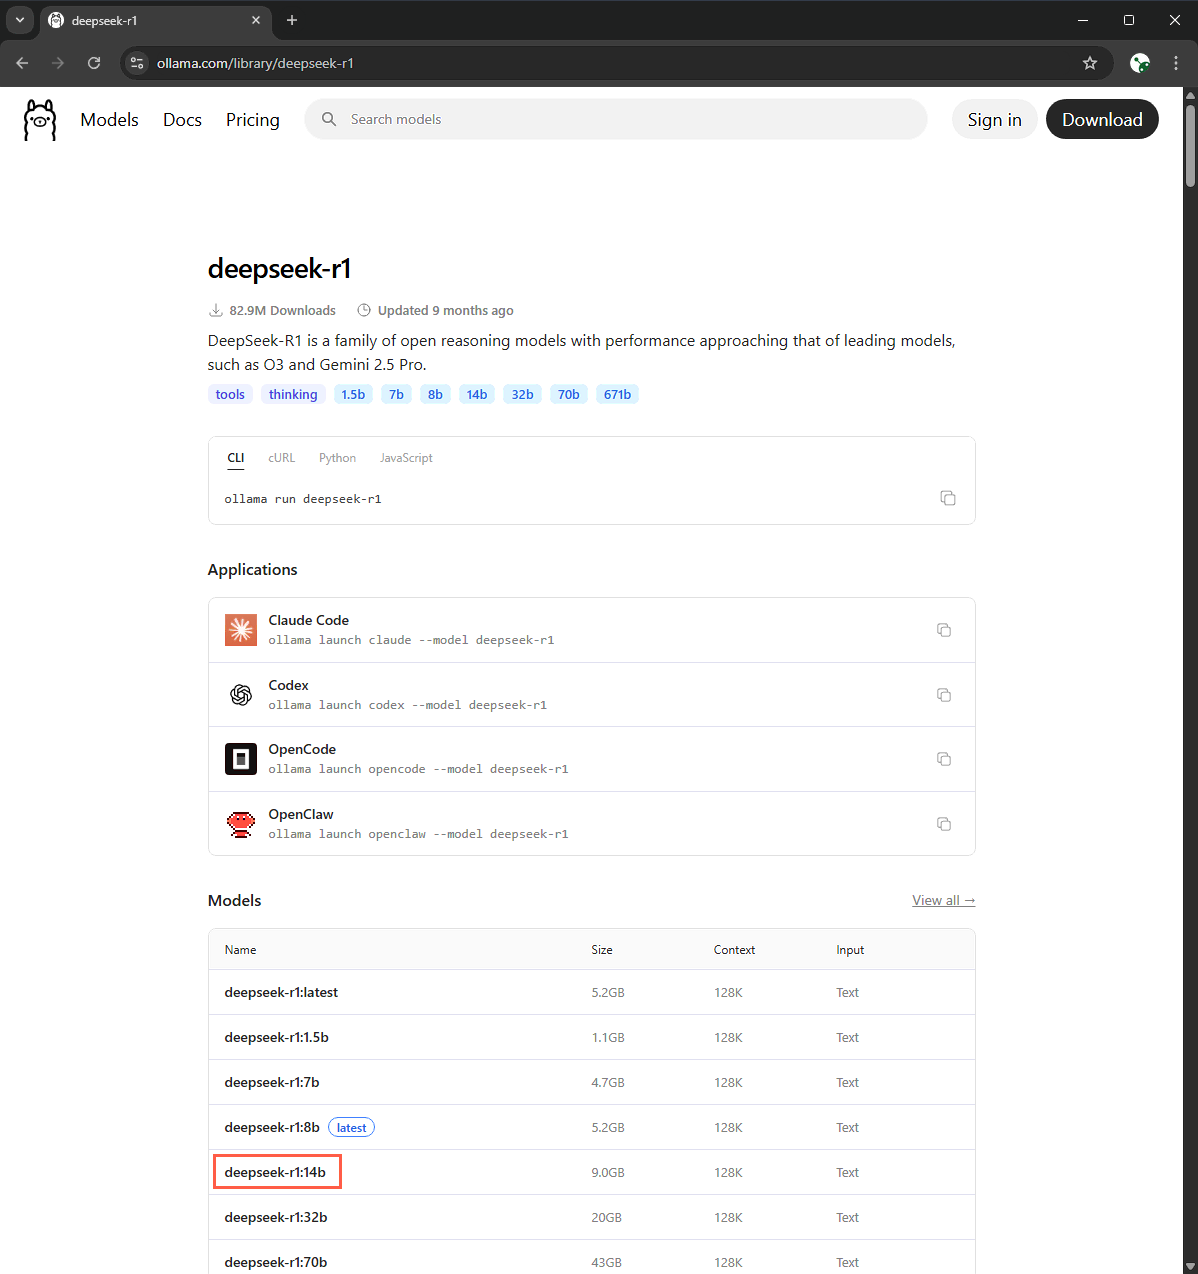The height and width of the screenshot is (1274, 1198).
Task: Open the Models navigation link
Action: tap(110, 120)
